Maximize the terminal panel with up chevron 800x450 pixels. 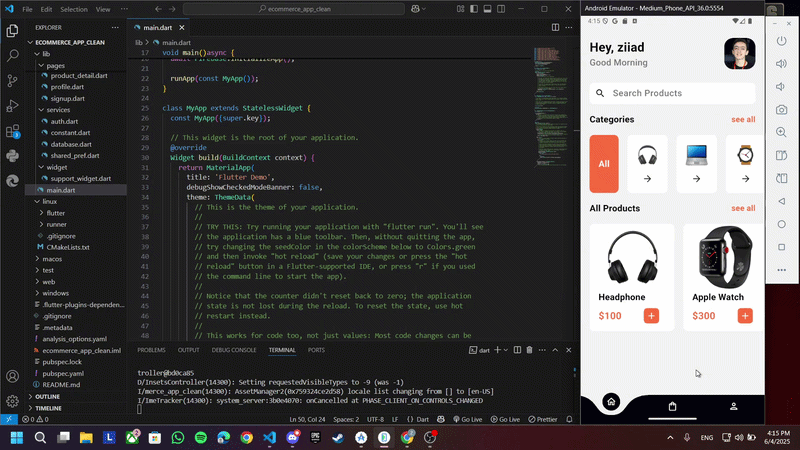(x=555, y=350)
